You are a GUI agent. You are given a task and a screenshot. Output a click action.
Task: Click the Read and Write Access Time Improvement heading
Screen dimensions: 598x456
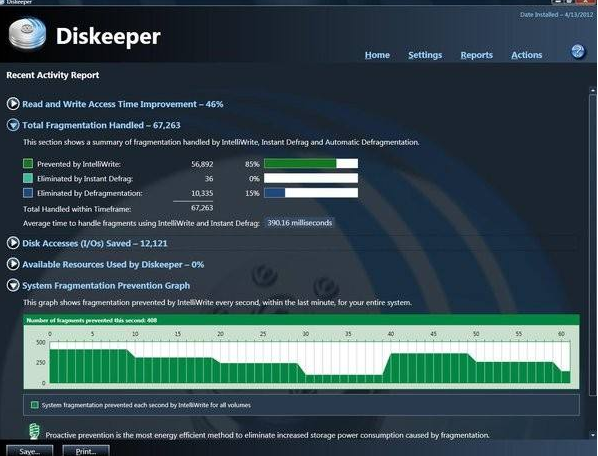(122, 104)
